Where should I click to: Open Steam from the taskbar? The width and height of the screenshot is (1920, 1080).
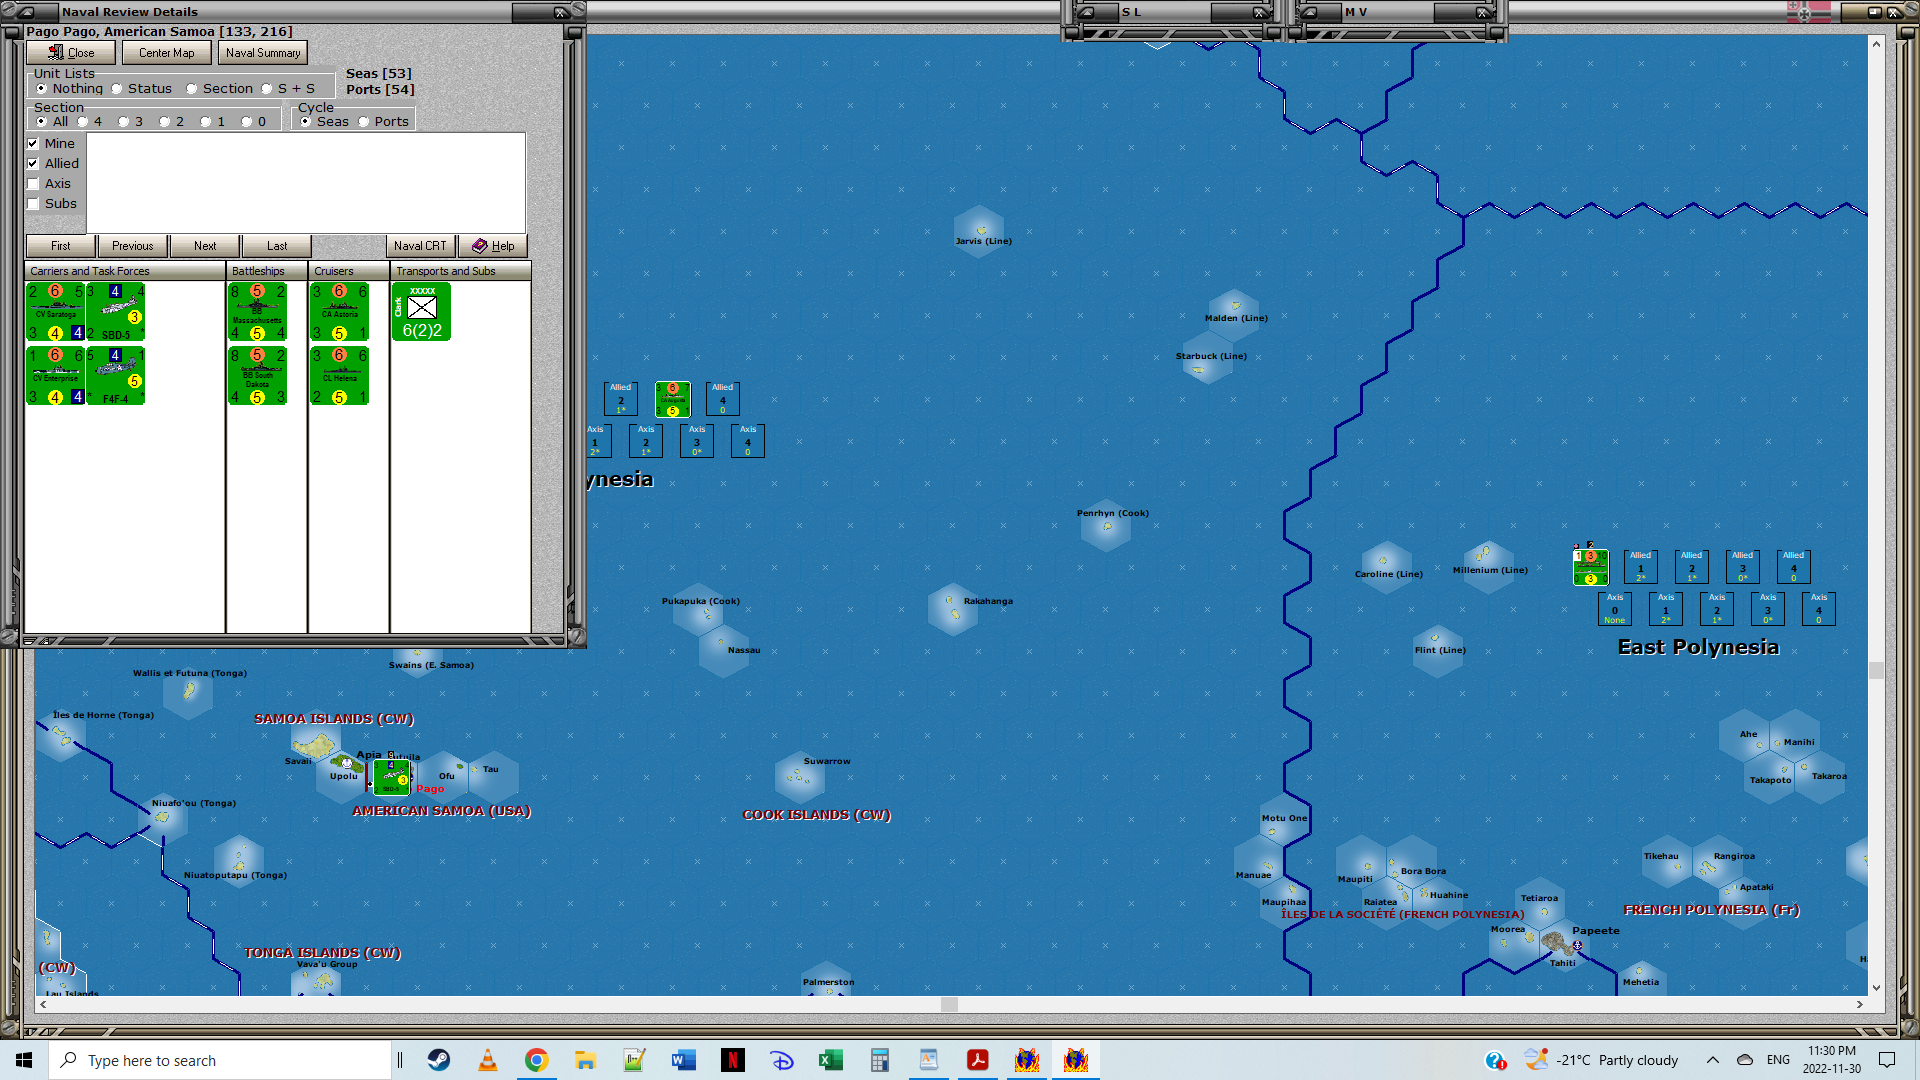(x=439, y=1060)
